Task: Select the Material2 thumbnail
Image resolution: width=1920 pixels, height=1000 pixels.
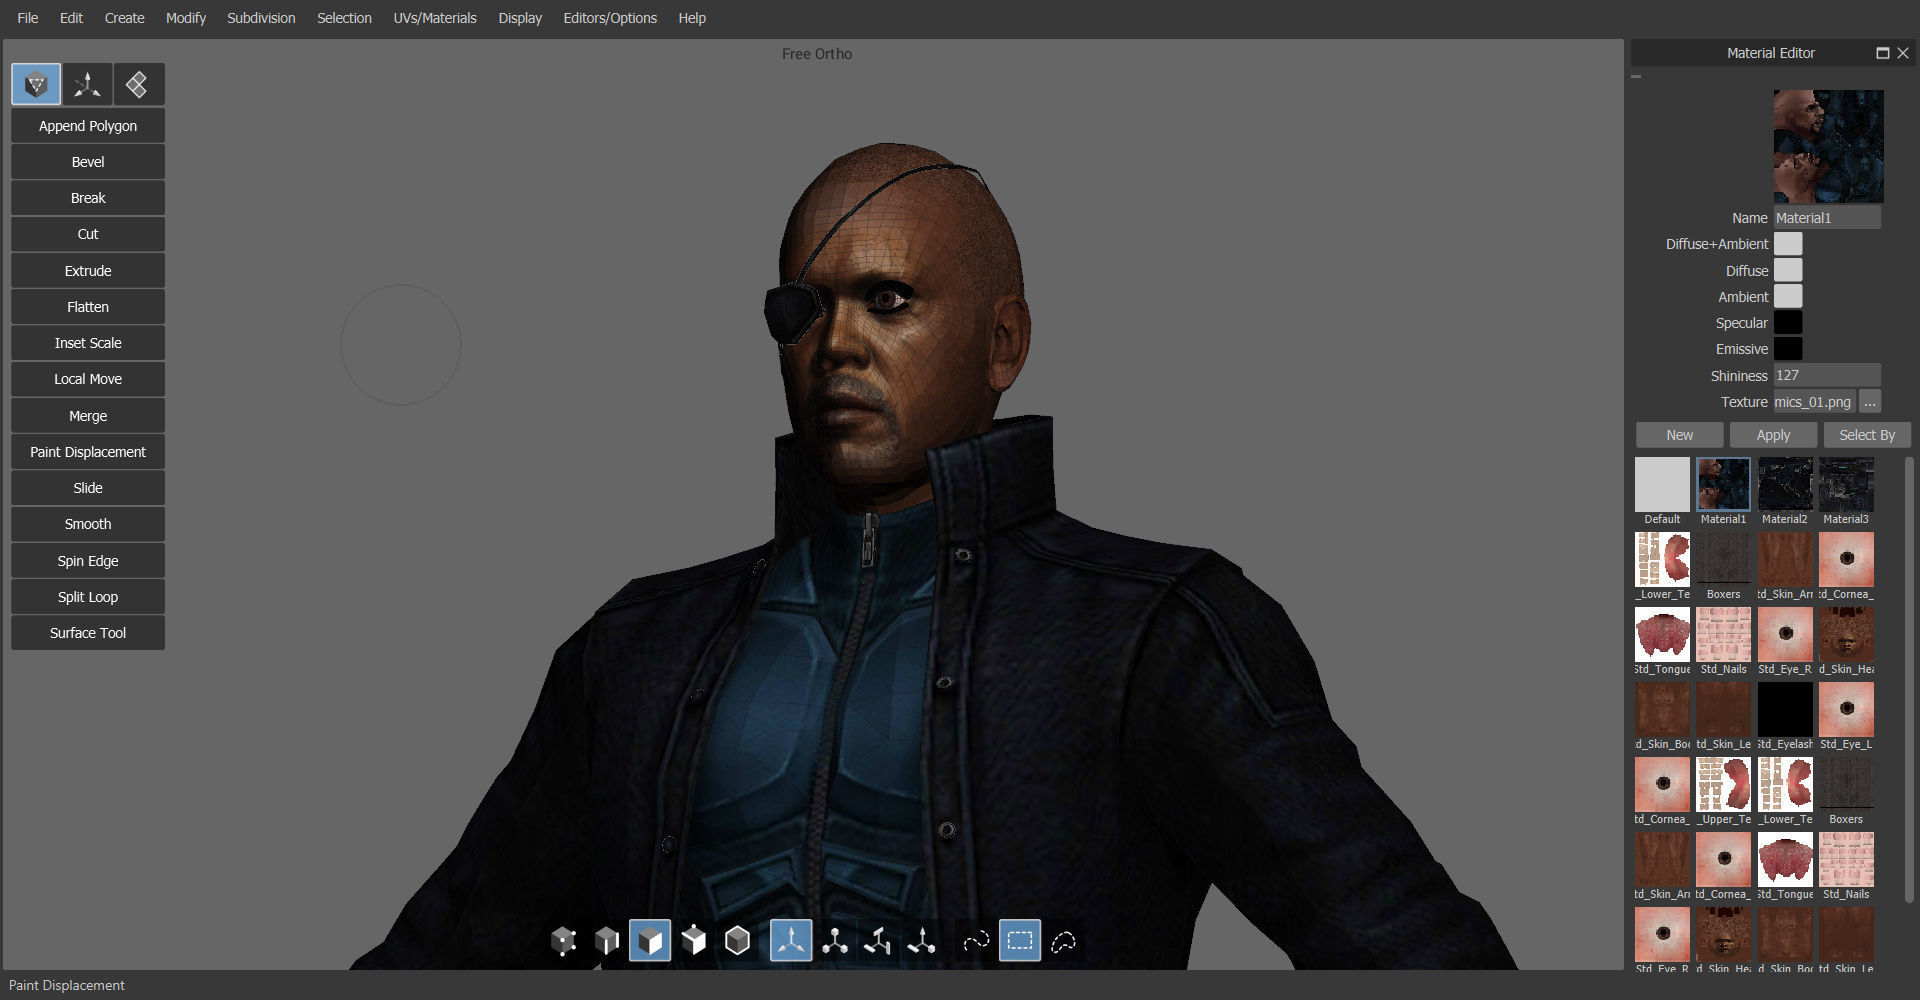Action: [1785, 485]
